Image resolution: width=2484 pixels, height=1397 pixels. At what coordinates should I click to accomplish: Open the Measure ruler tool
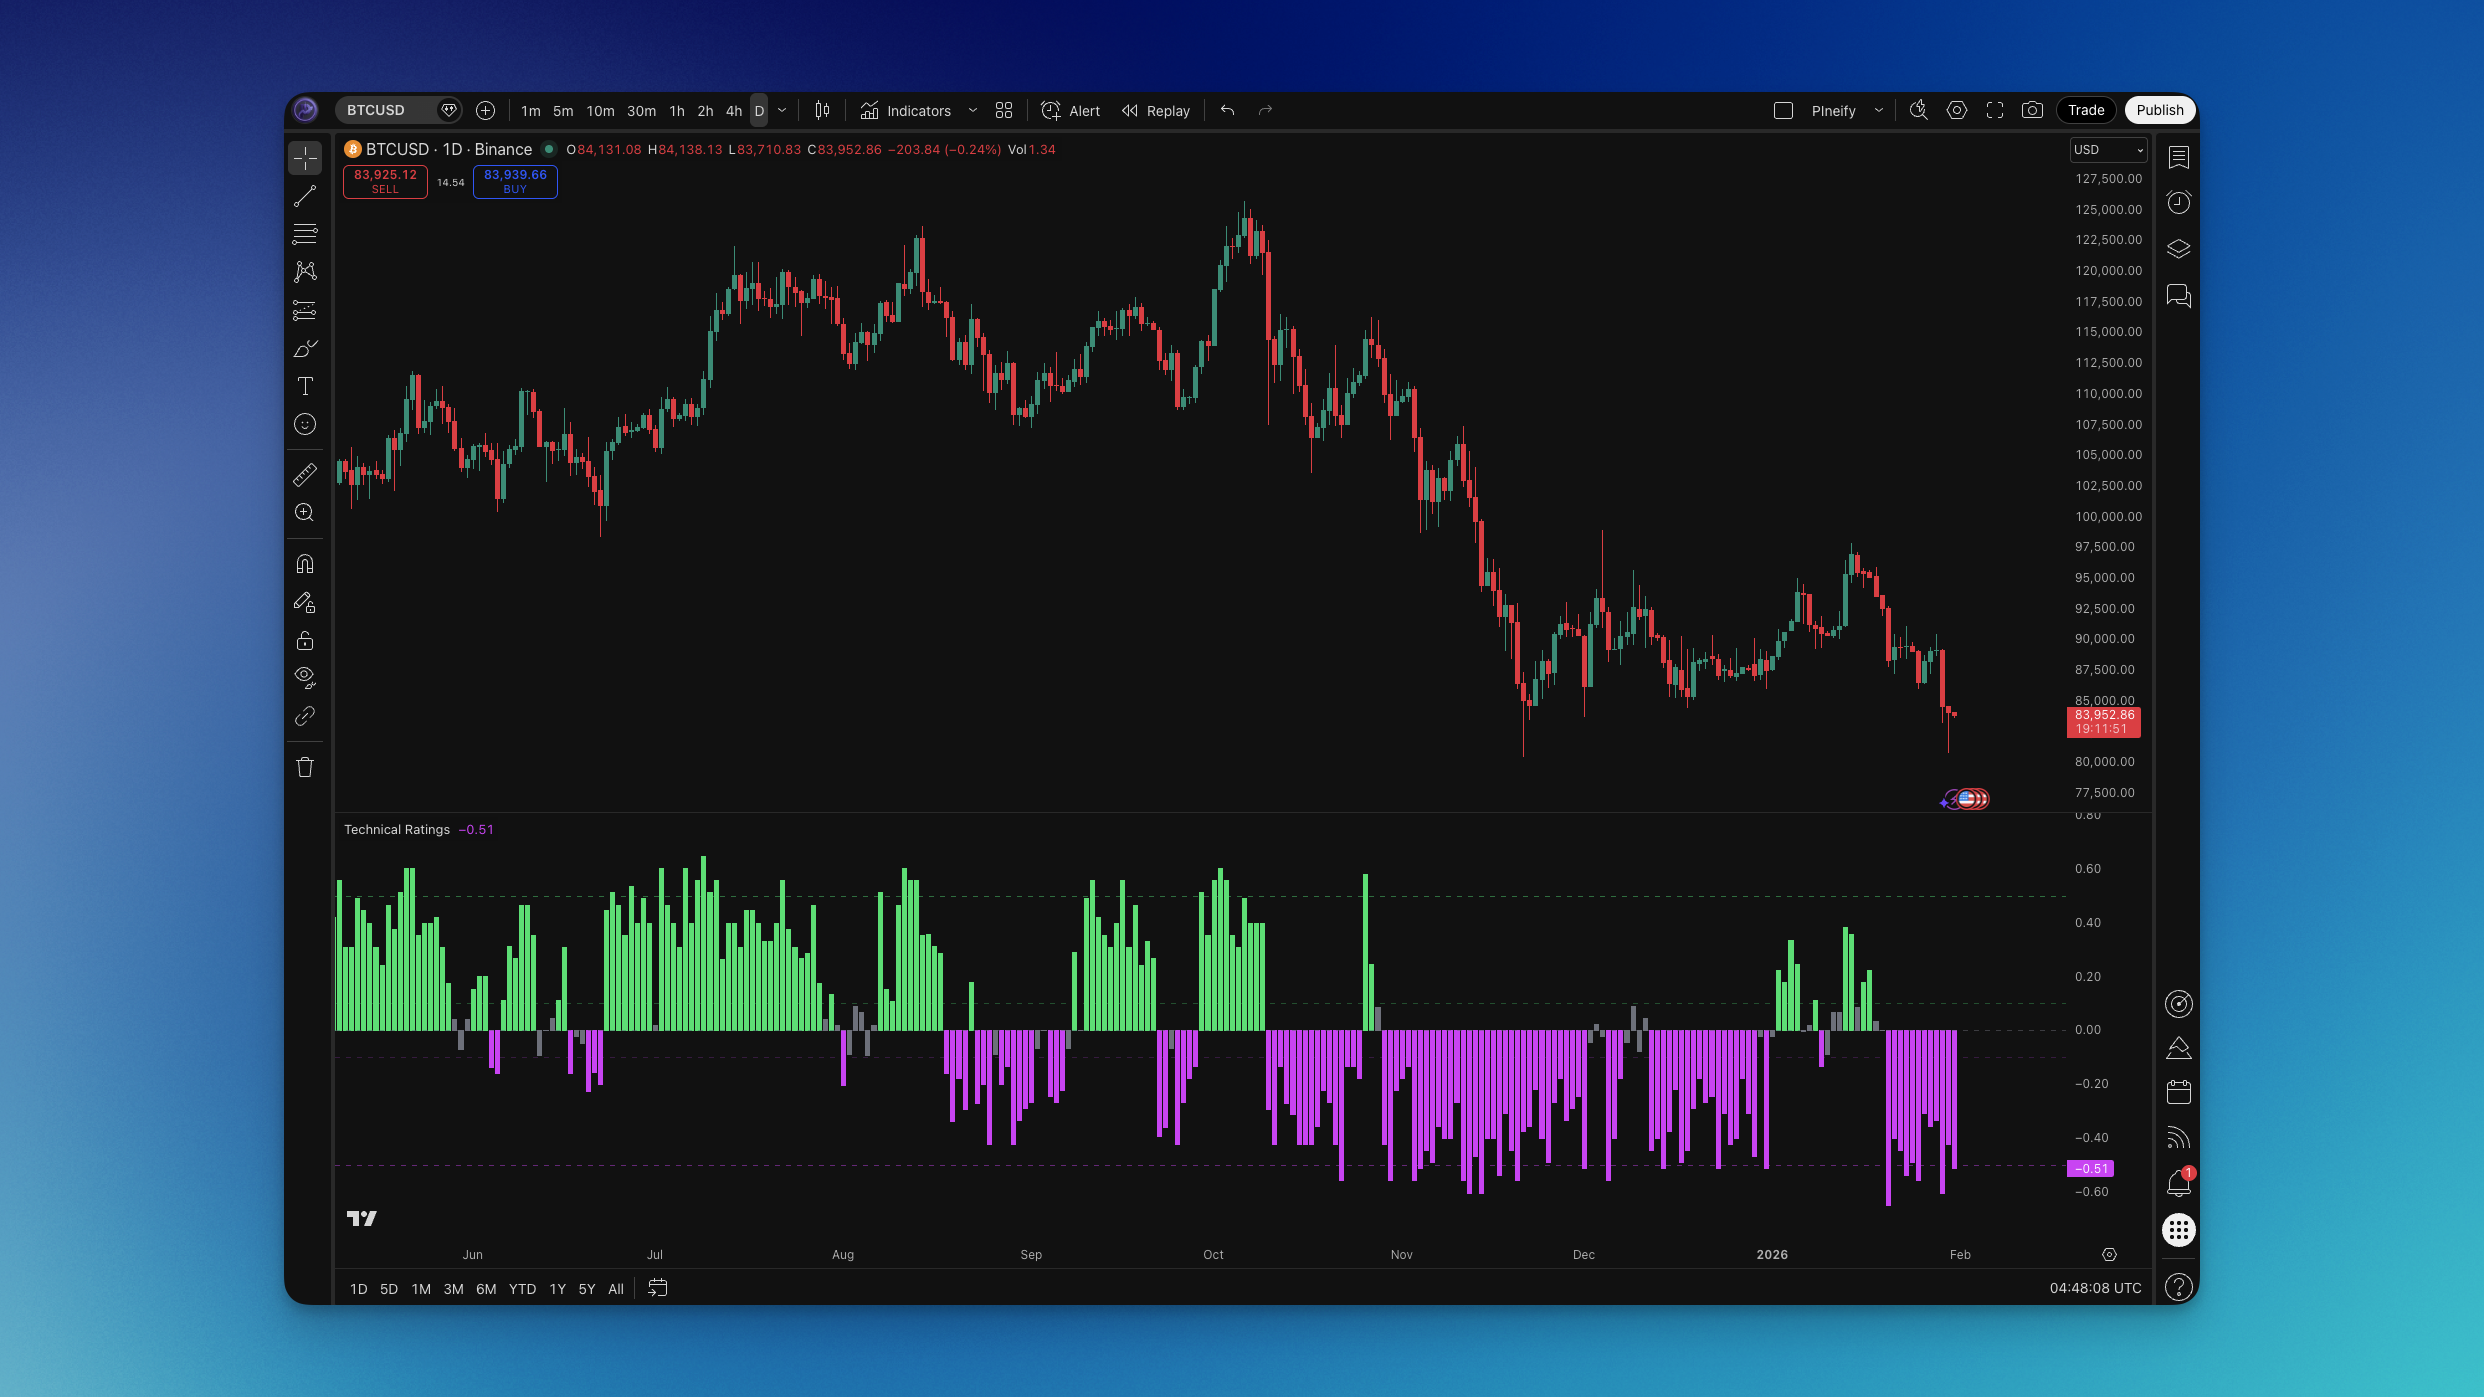tap(305, 475)
